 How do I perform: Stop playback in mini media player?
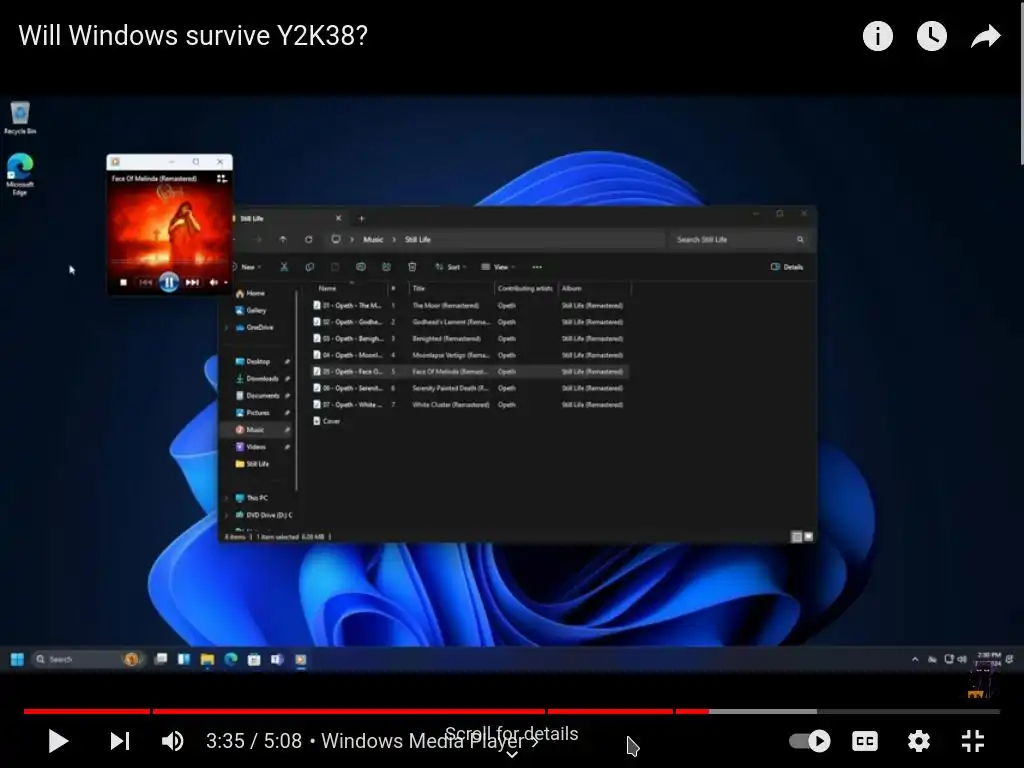pyautogui.click(x=123, y=282)
